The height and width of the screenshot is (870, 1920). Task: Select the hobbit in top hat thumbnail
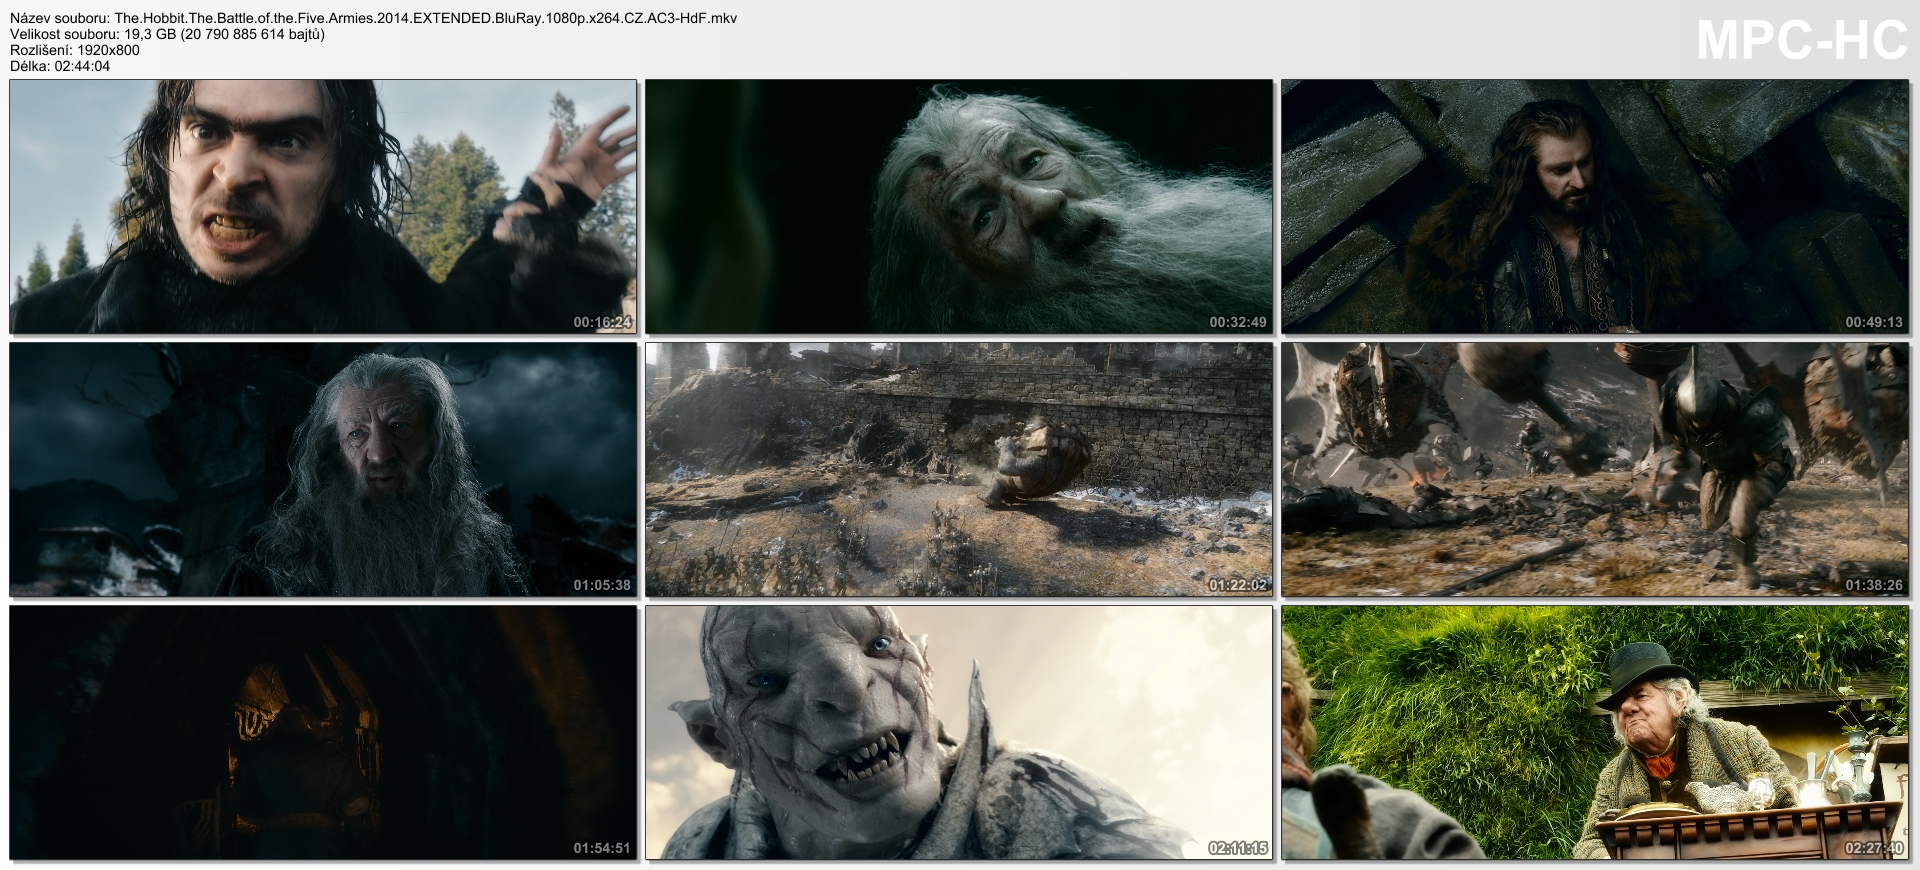pos(1595,732)
